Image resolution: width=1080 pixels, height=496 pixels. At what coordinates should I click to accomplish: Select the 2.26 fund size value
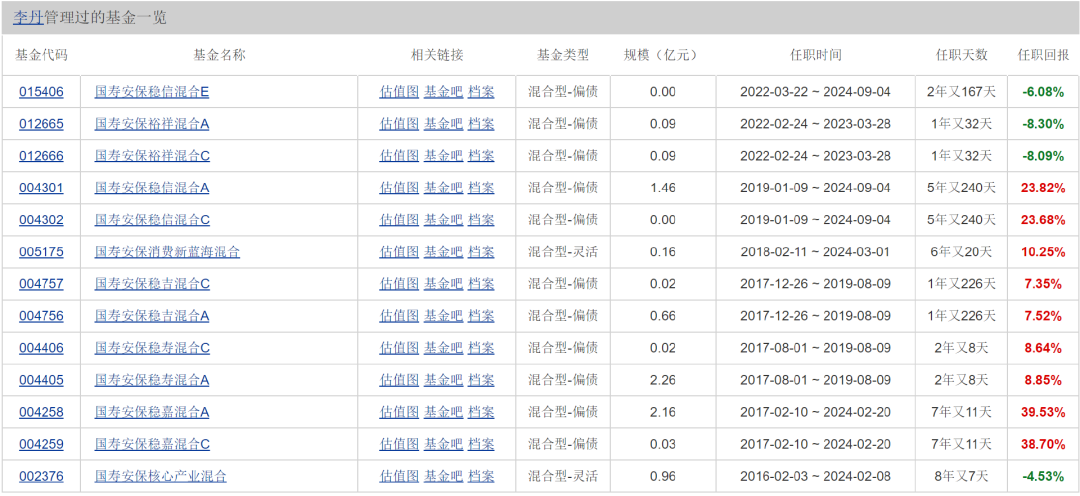[x=663, y=380]
